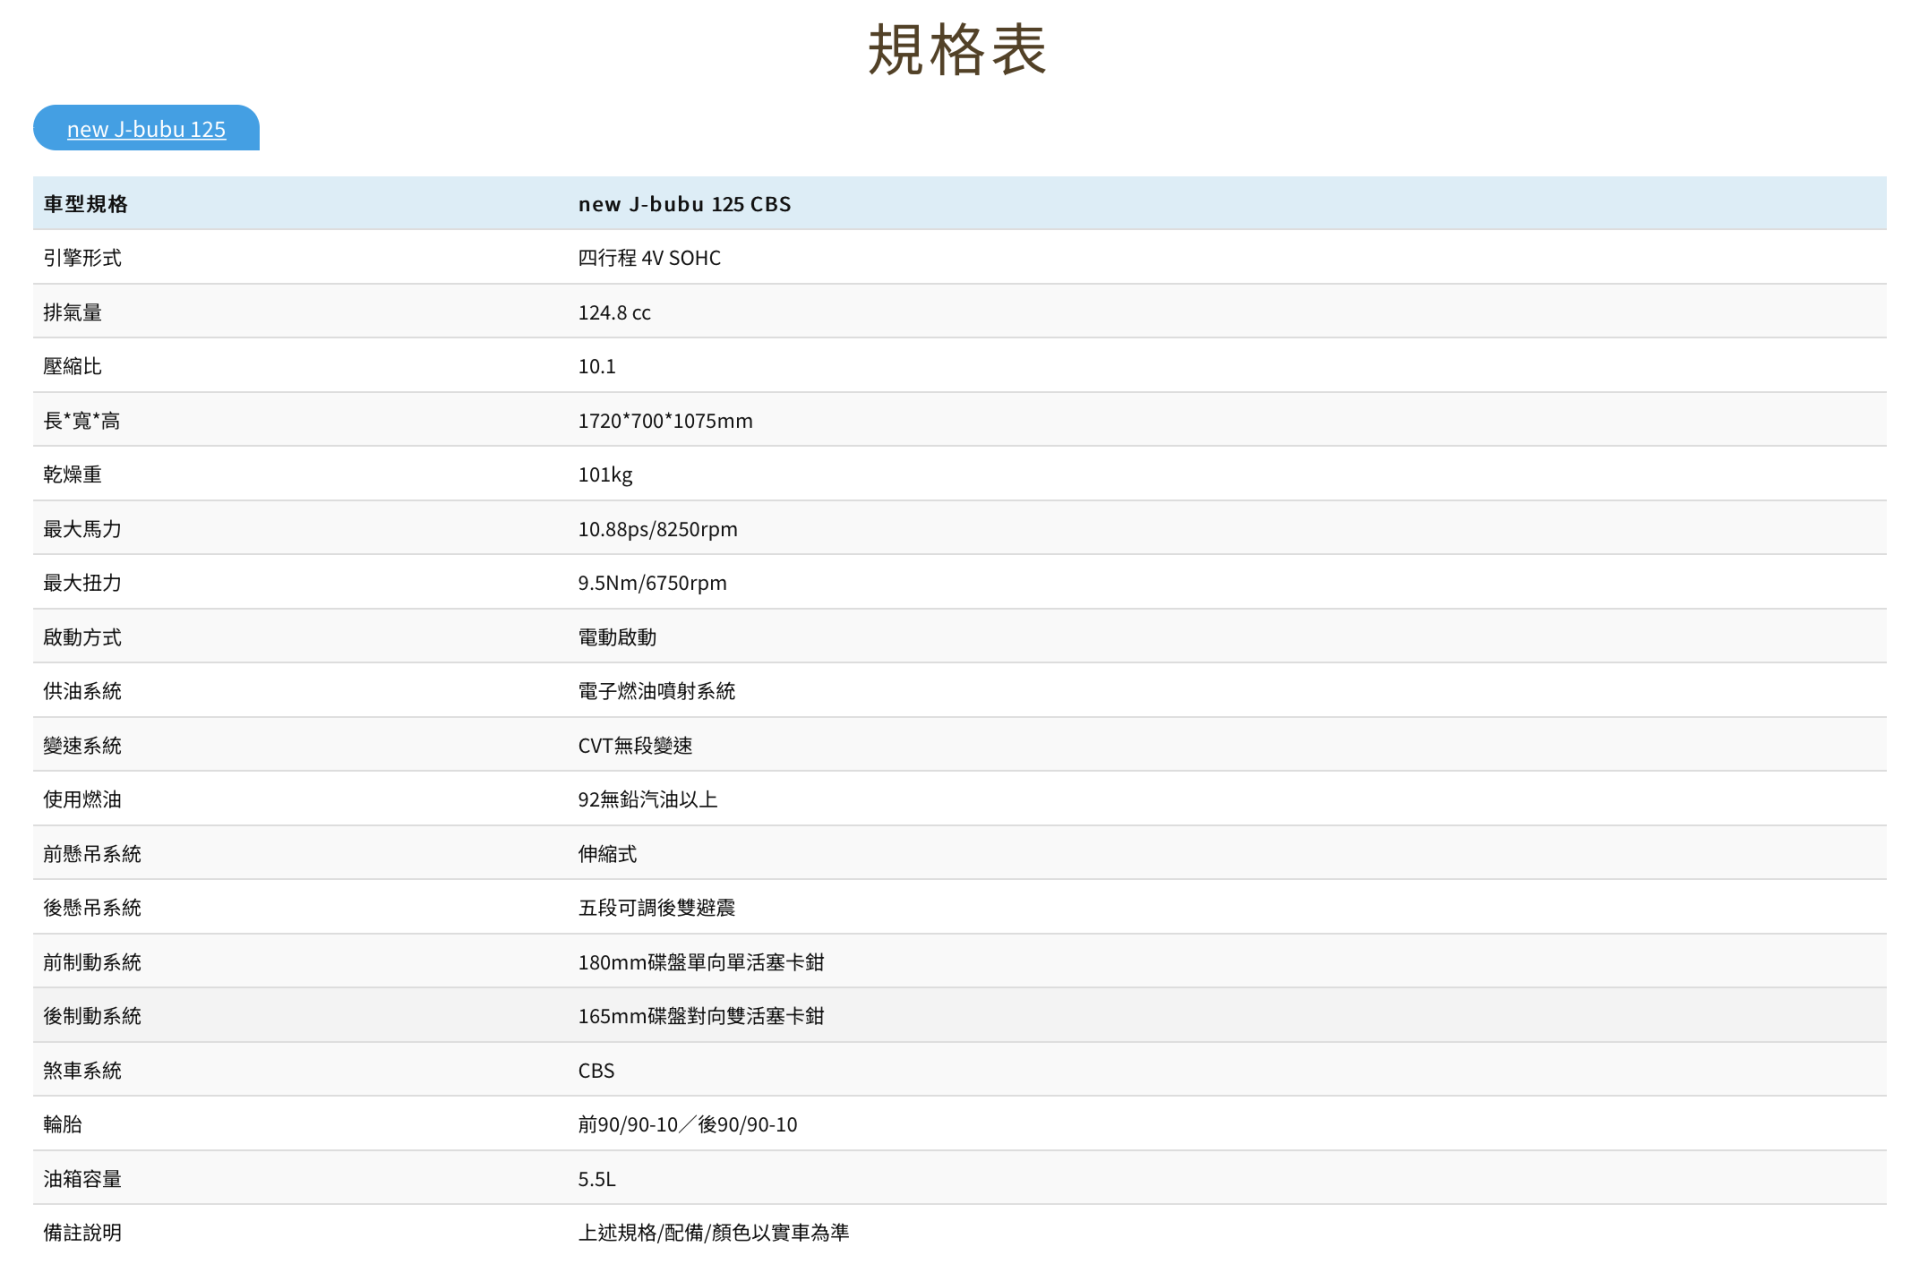Click the 規格表 page heading
Screen dimensions: 1920x1264
(958, 49)
